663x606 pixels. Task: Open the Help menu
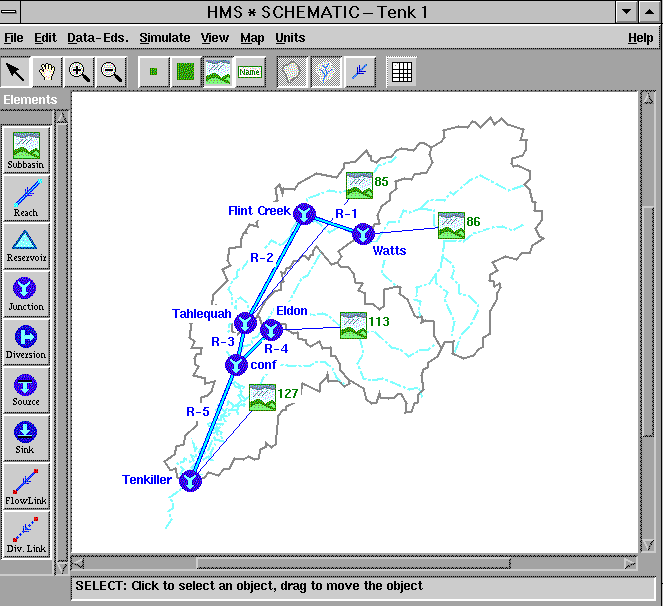click(640, 38)
